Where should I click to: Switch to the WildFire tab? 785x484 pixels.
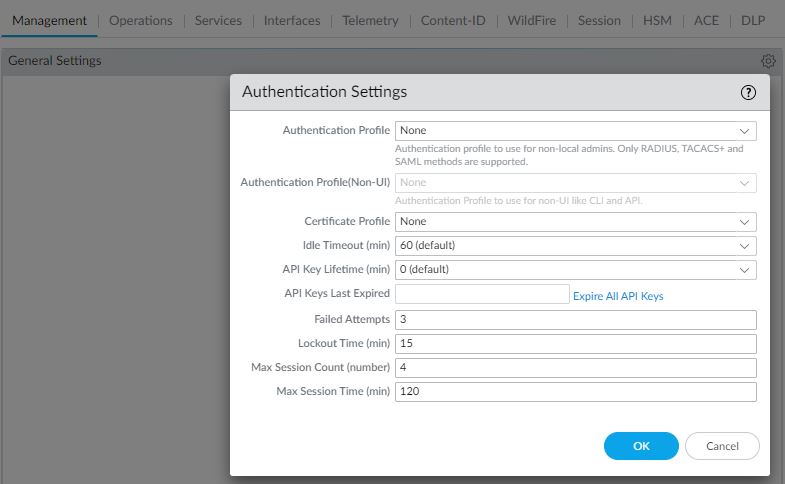534,20
